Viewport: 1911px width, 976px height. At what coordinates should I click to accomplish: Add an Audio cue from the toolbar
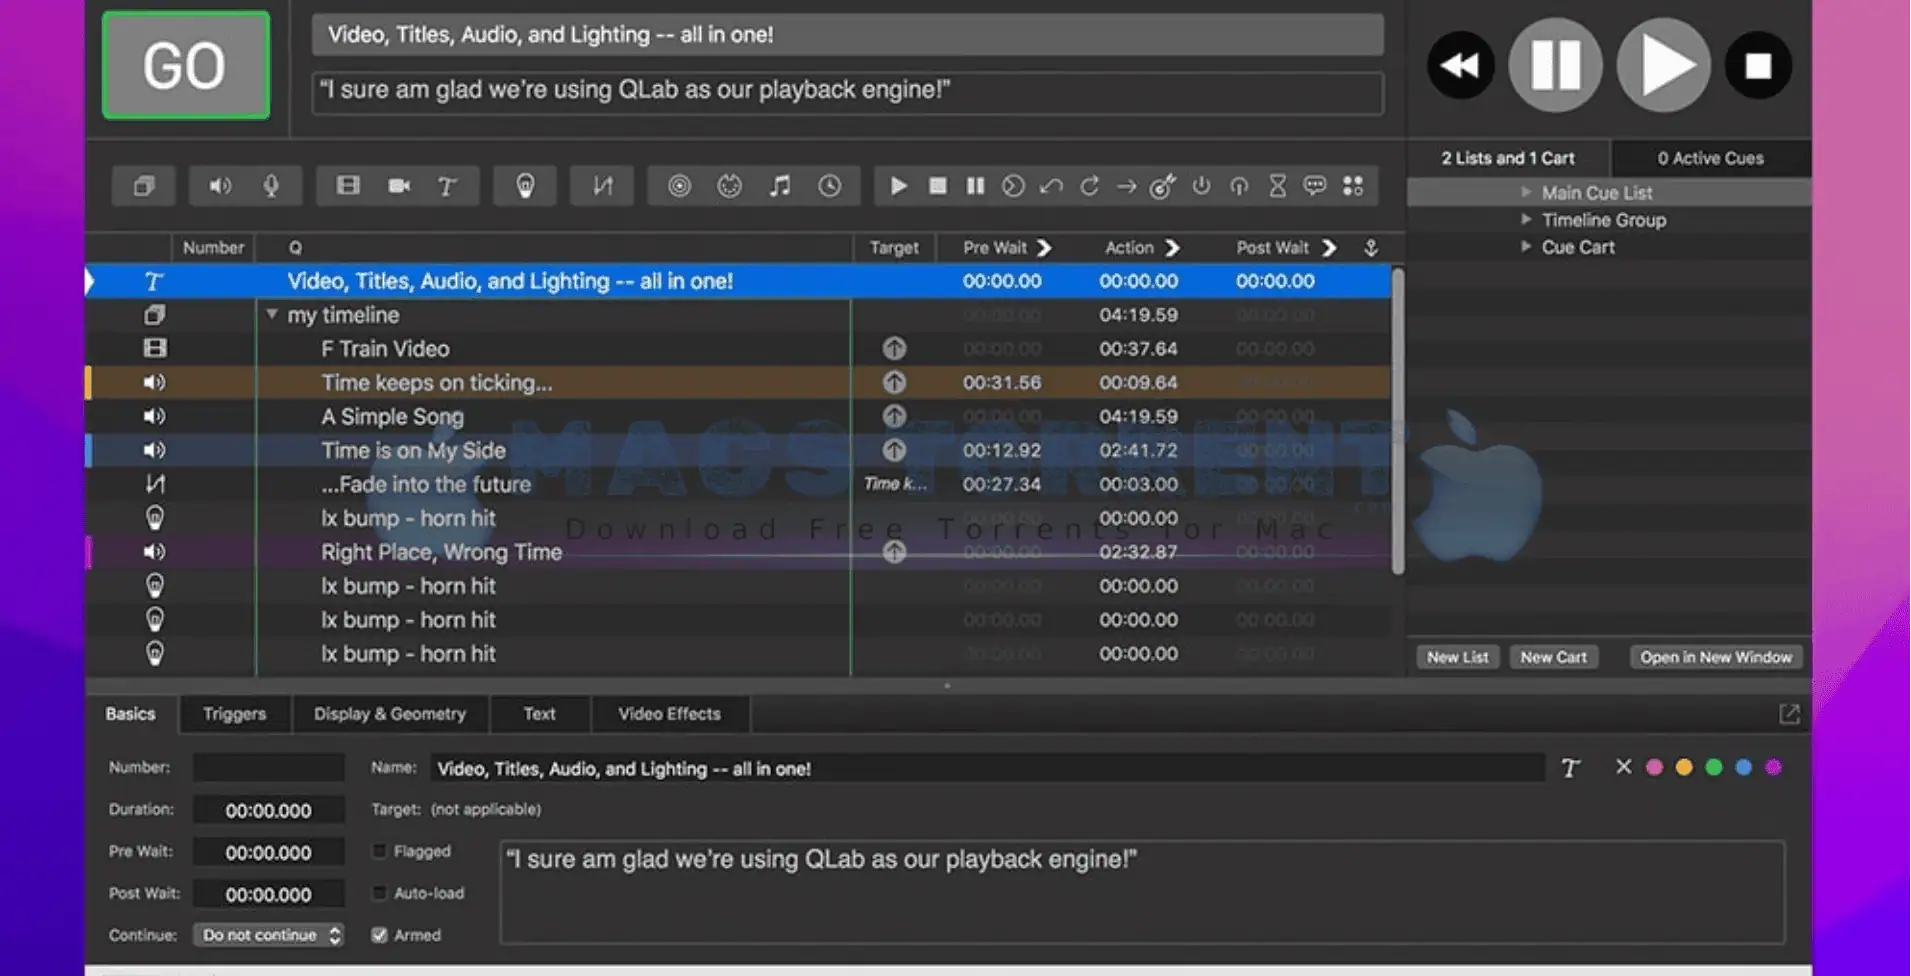(x=220, y=186)
